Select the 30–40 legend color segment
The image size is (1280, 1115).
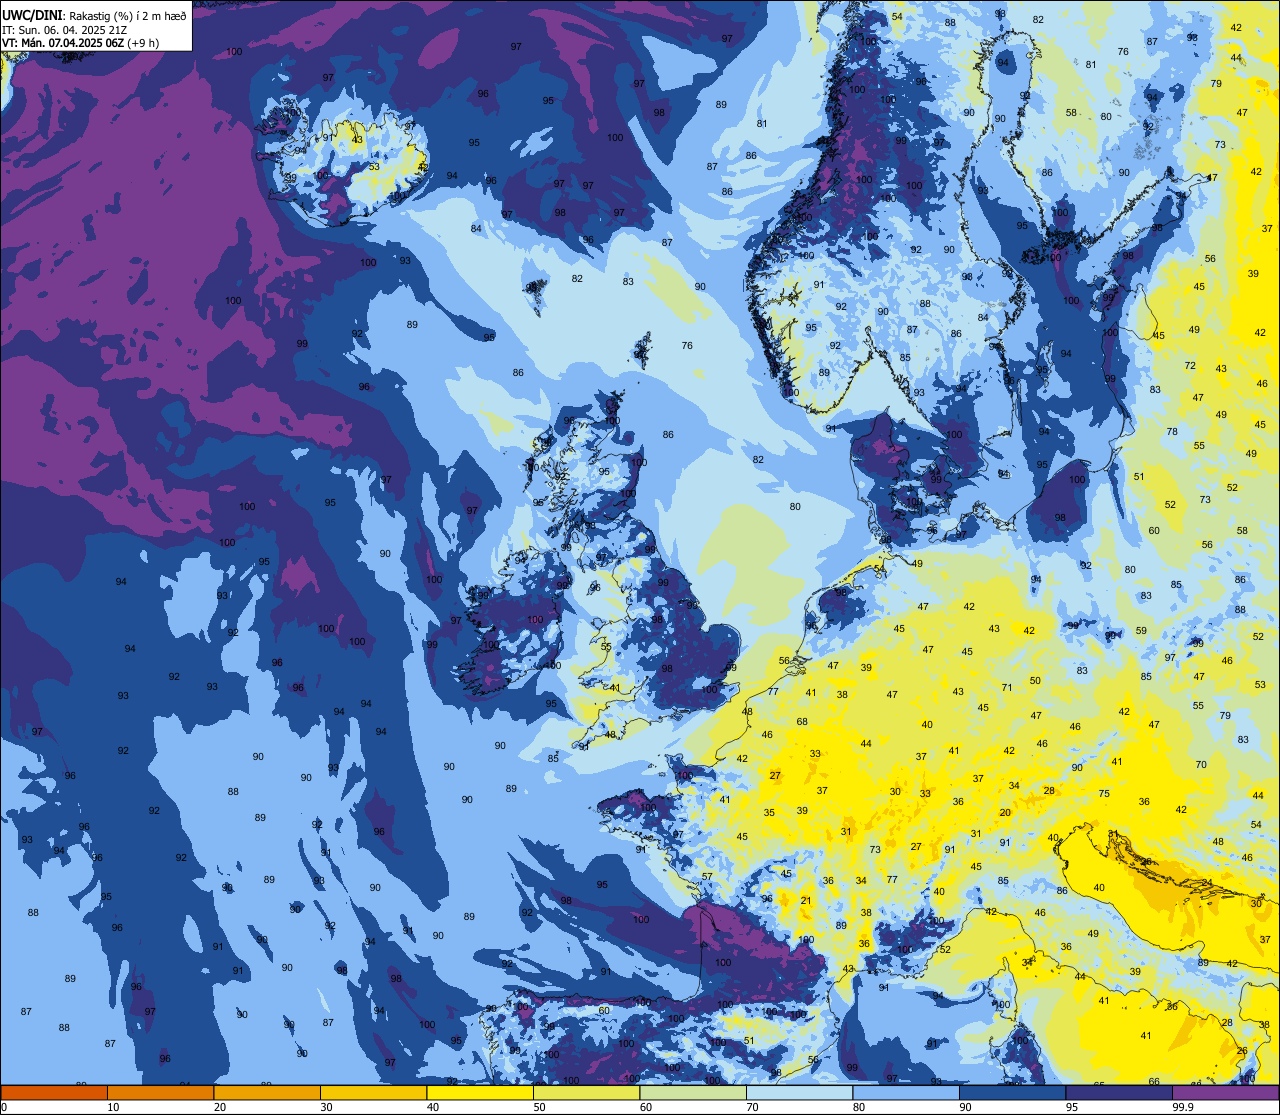coord(373,1092)
